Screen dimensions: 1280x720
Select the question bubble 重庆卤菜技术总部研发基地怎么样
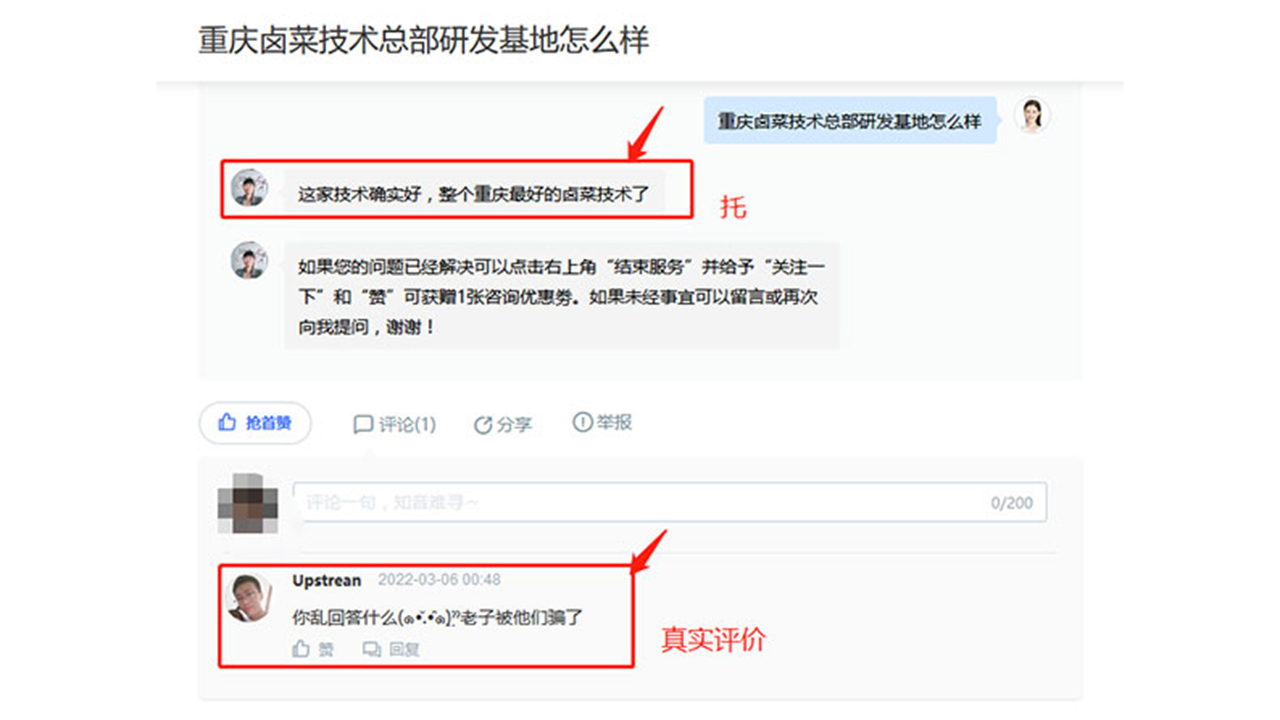click(x=850, y=121)
